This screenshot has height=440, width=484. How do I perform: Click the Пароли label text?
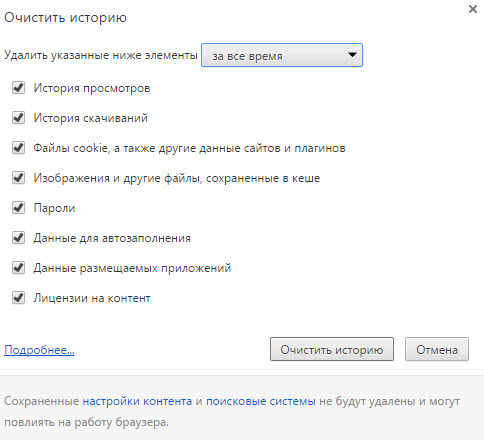[x=54, y=208]
